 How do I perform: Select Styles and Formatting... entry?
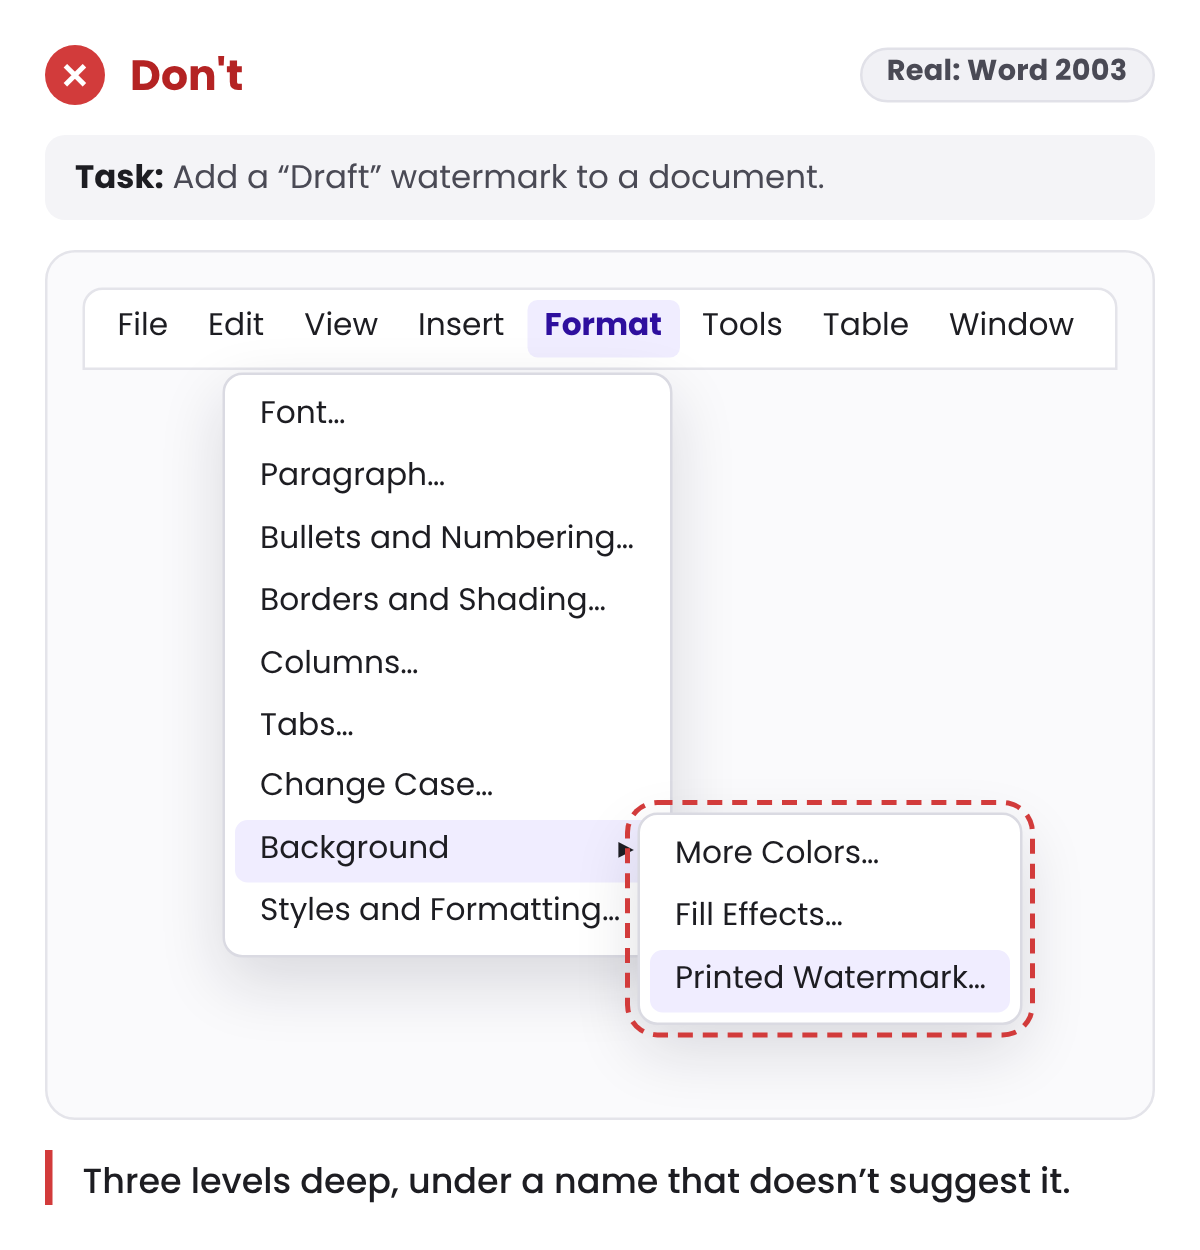click(x=440, y=911)
